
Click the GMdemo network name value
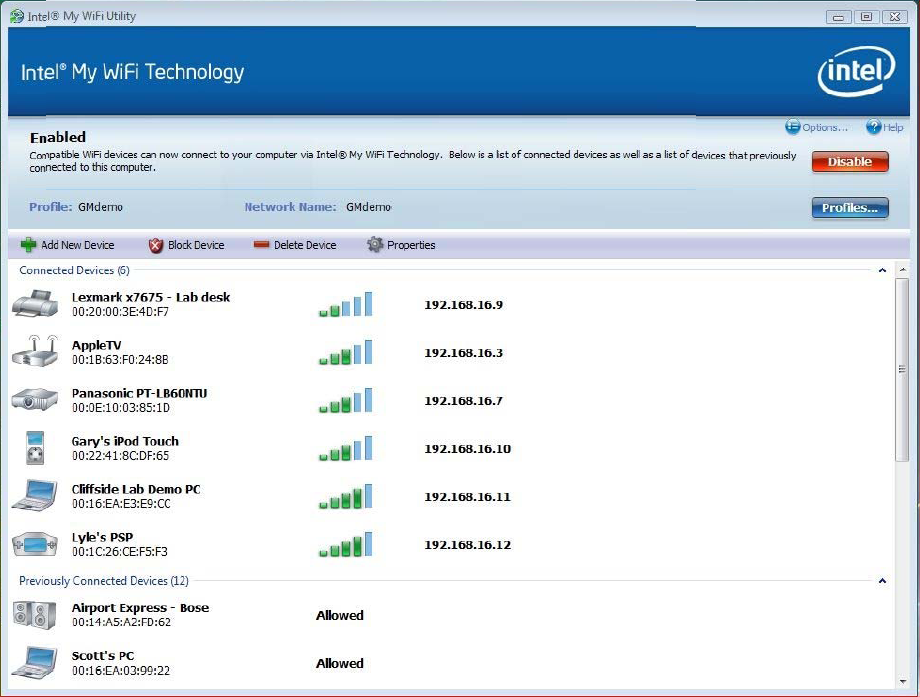click(368, 207)
